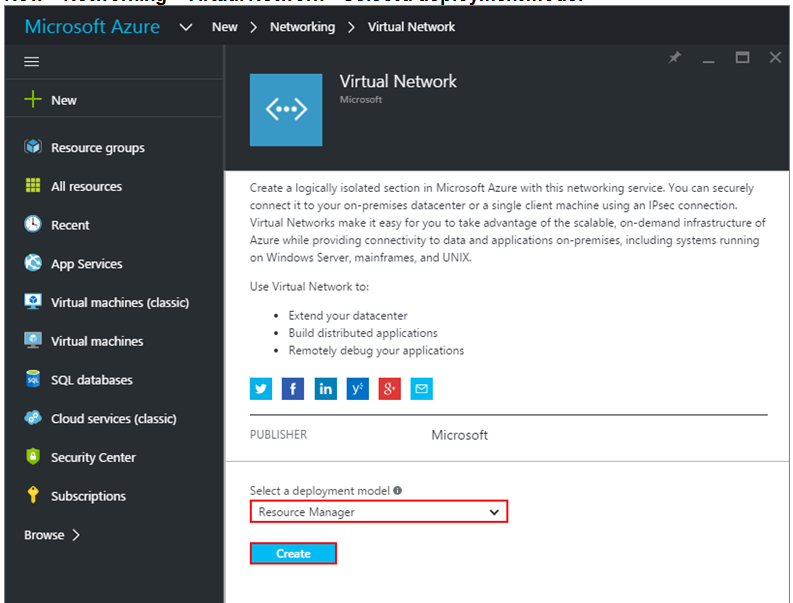
Task: Expand the Microsoft Azure chevron dropdown
Action: [186, 27]
